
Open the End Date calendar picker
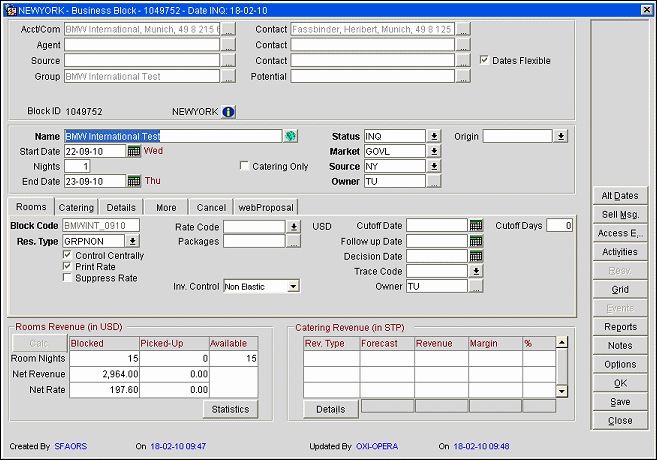pos(134,181)
